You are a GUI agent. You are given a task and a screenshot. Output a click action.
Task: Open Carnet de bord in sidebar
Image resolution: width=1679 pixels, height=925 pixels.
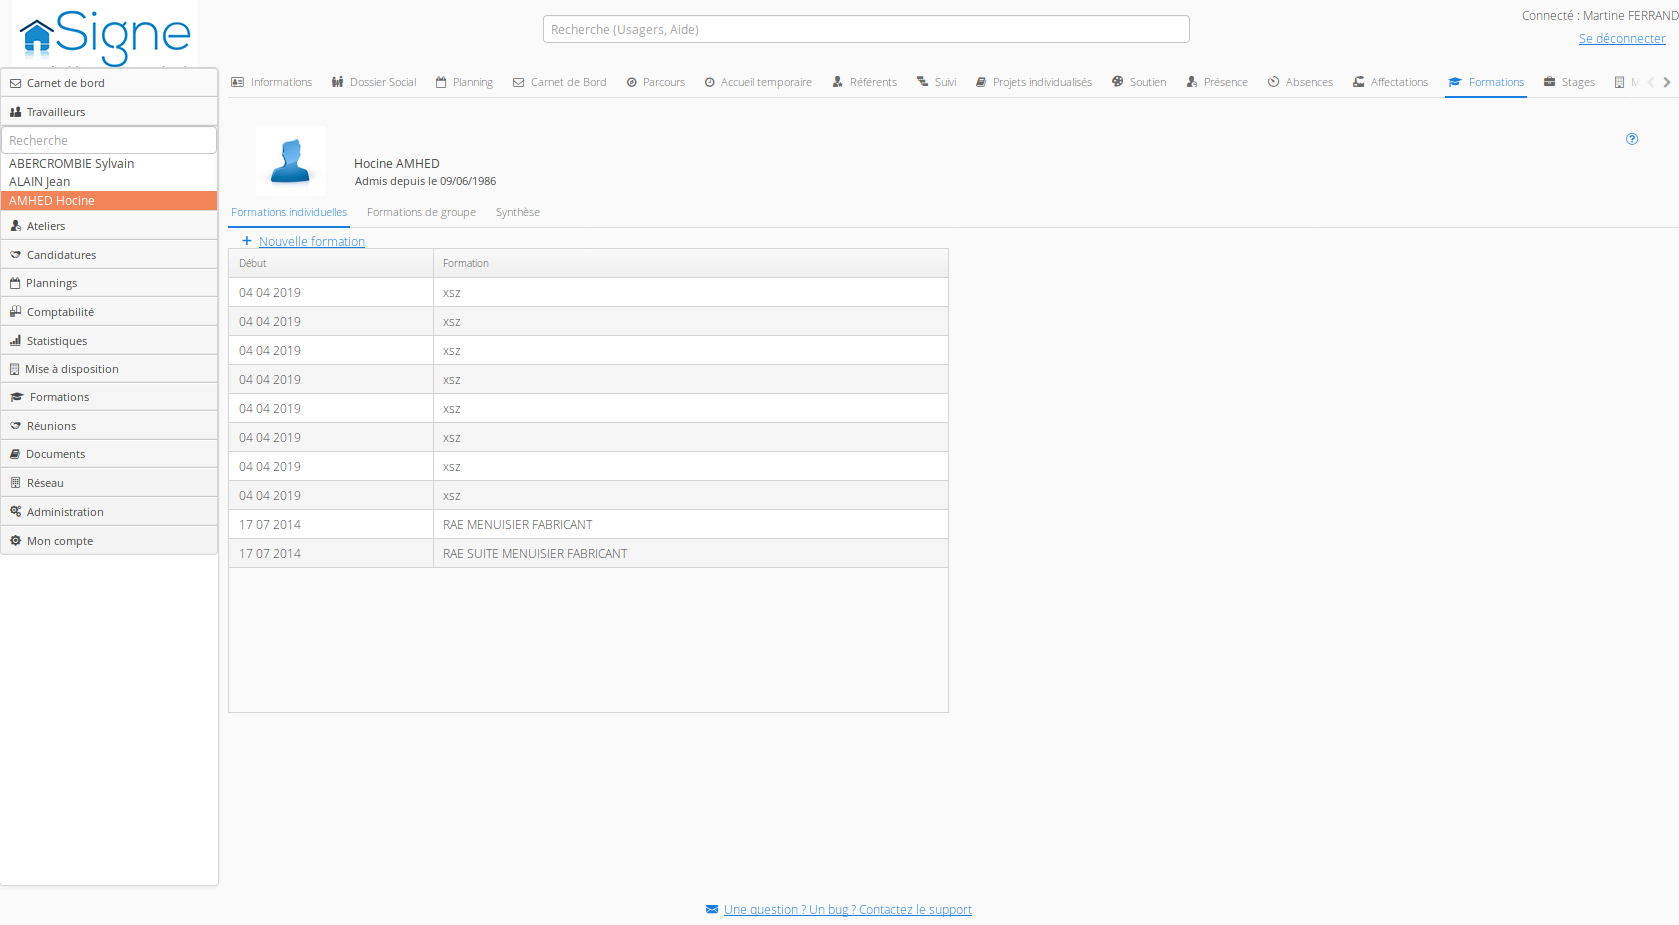click(x=109, y=83)
